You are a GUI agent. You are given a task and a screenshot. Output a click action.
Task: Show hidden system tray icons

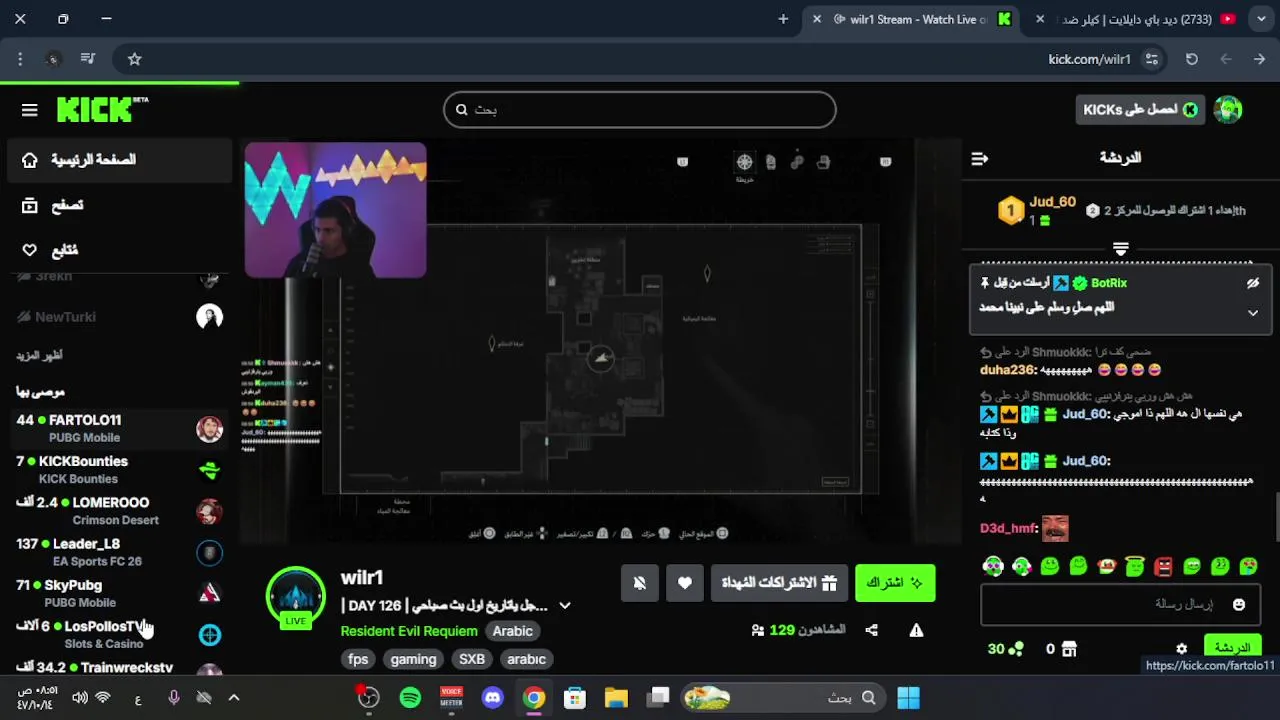(x=233, y=698)
